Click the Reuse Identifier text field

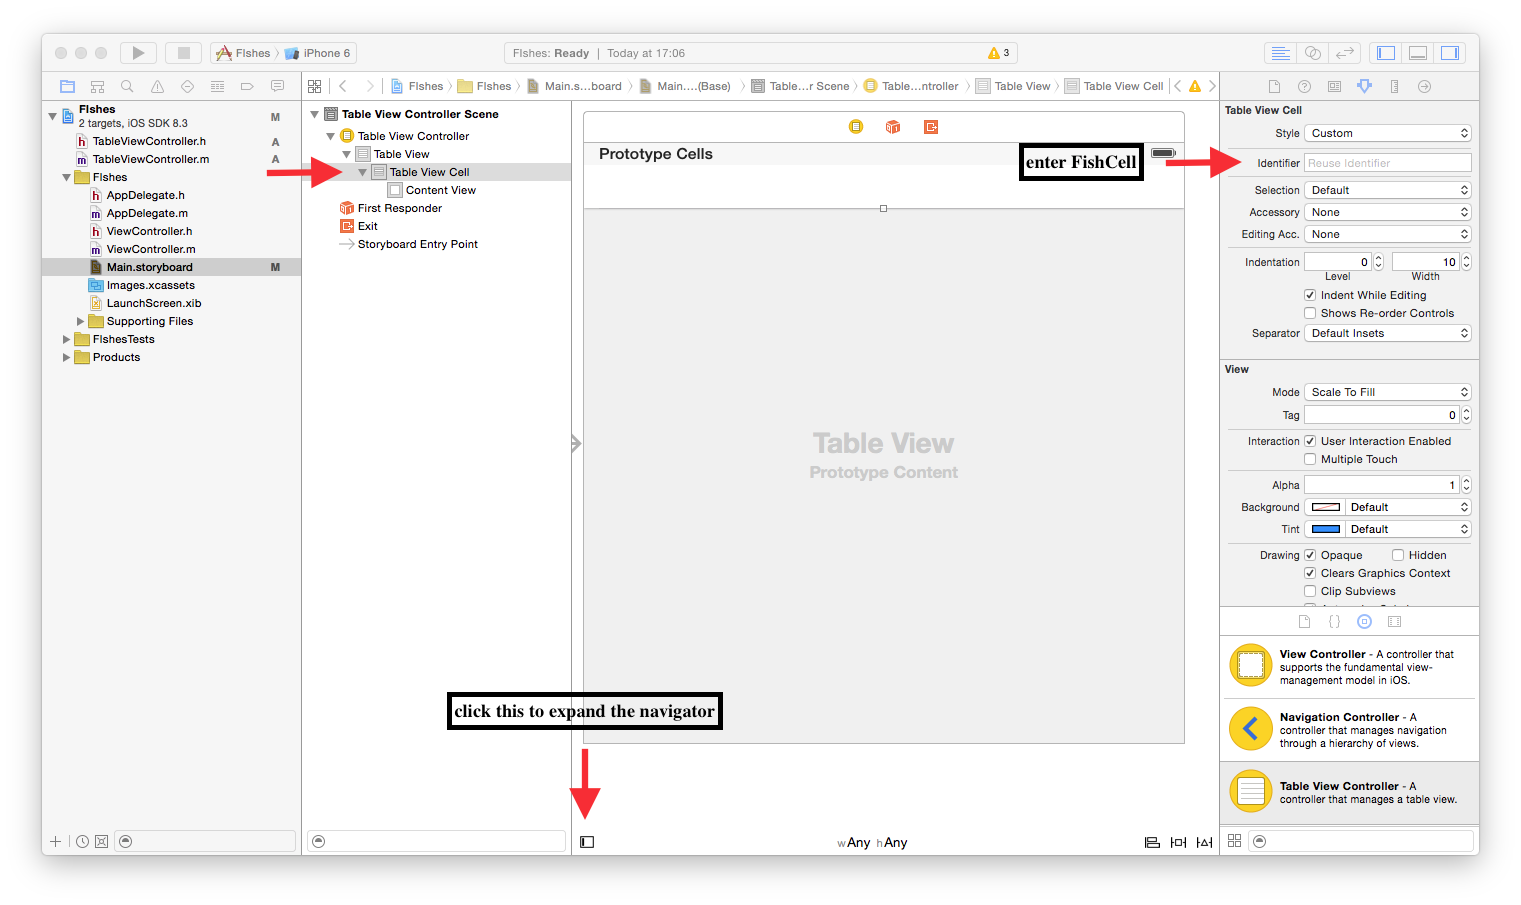pos(1387,163)
